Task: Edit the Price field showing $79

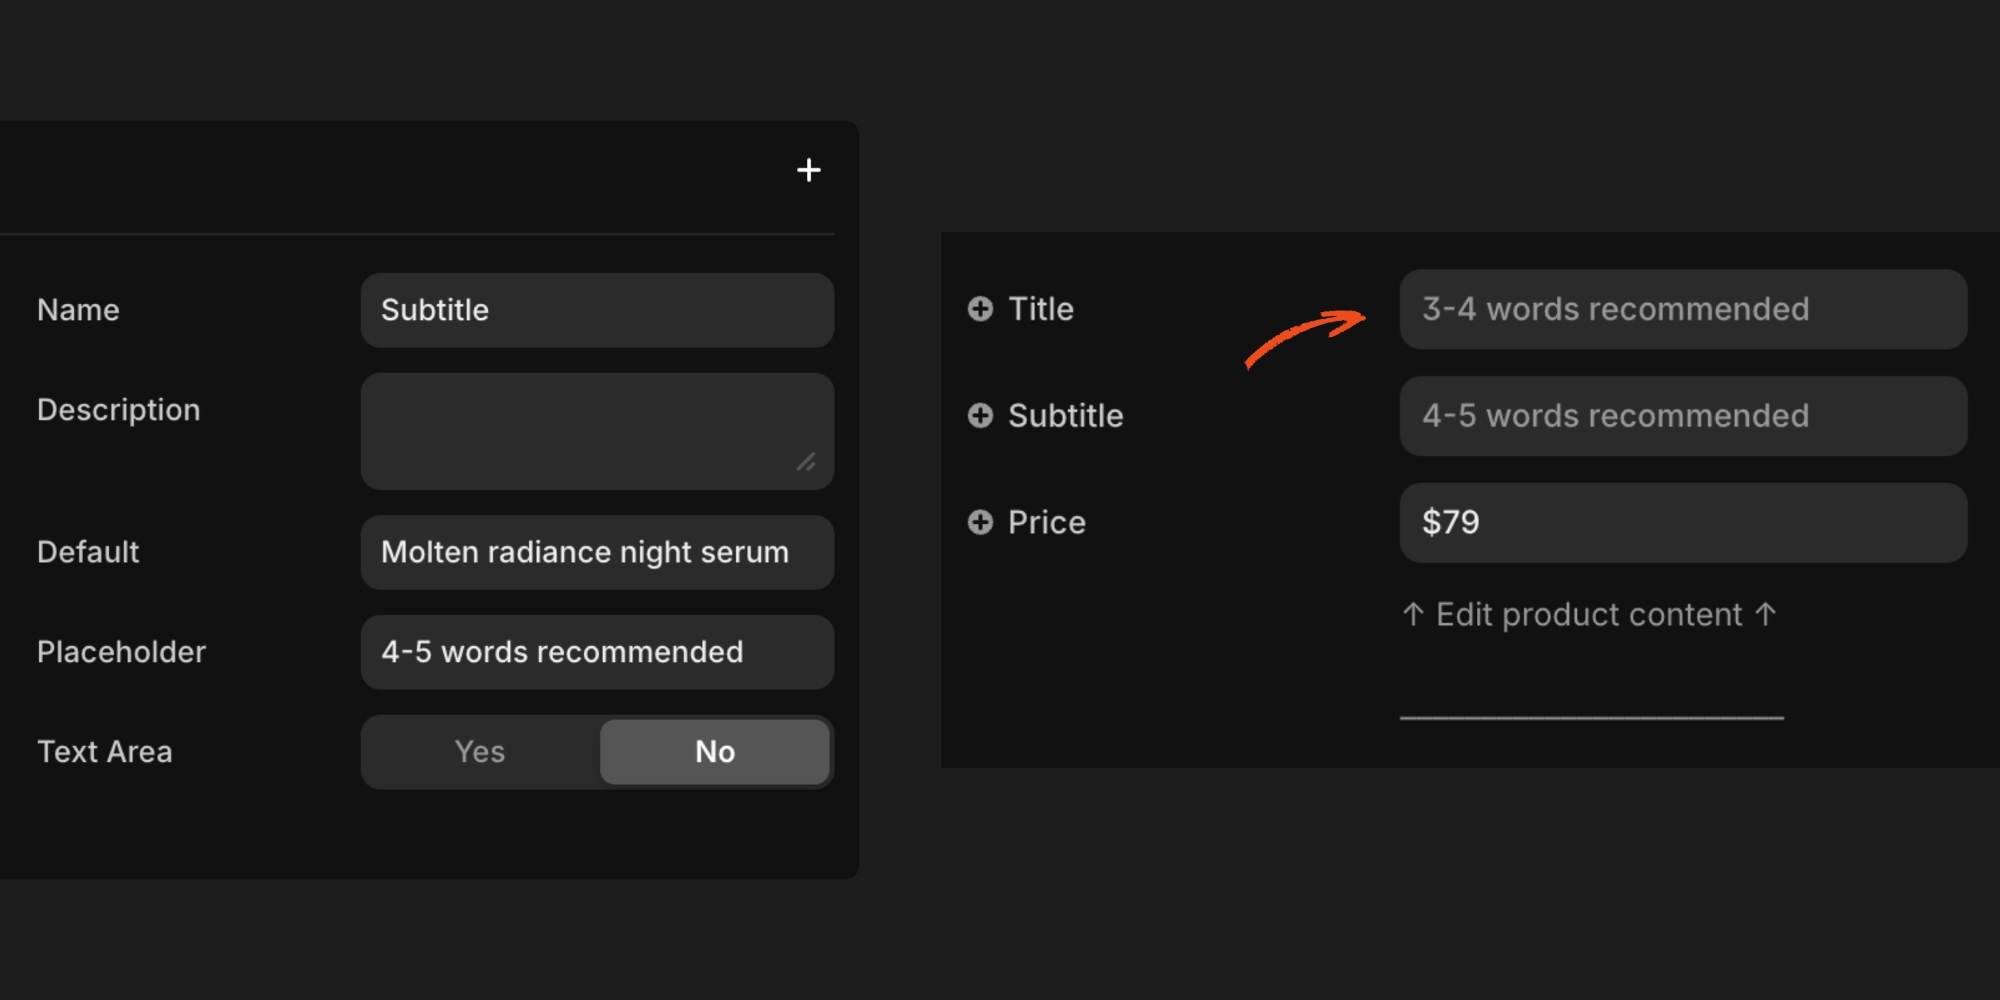Action: [x=1683, y=522]
